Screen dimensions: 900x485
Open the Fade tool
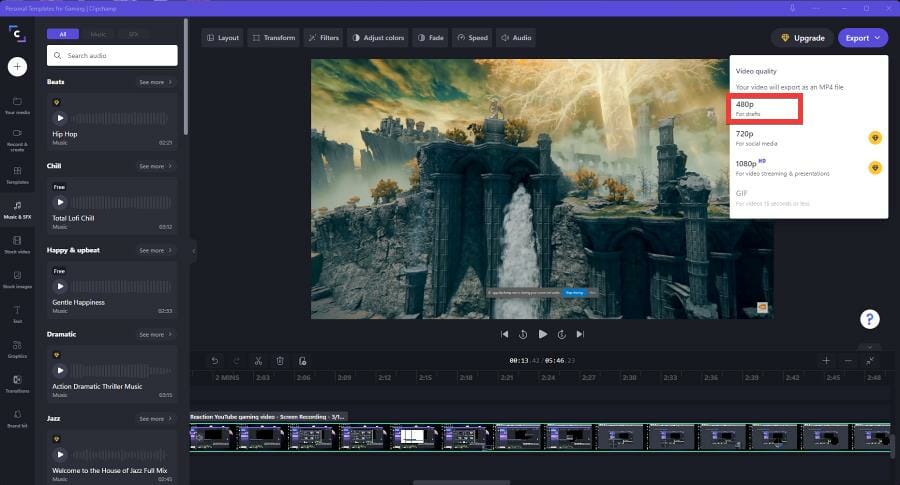pos(430,38)
